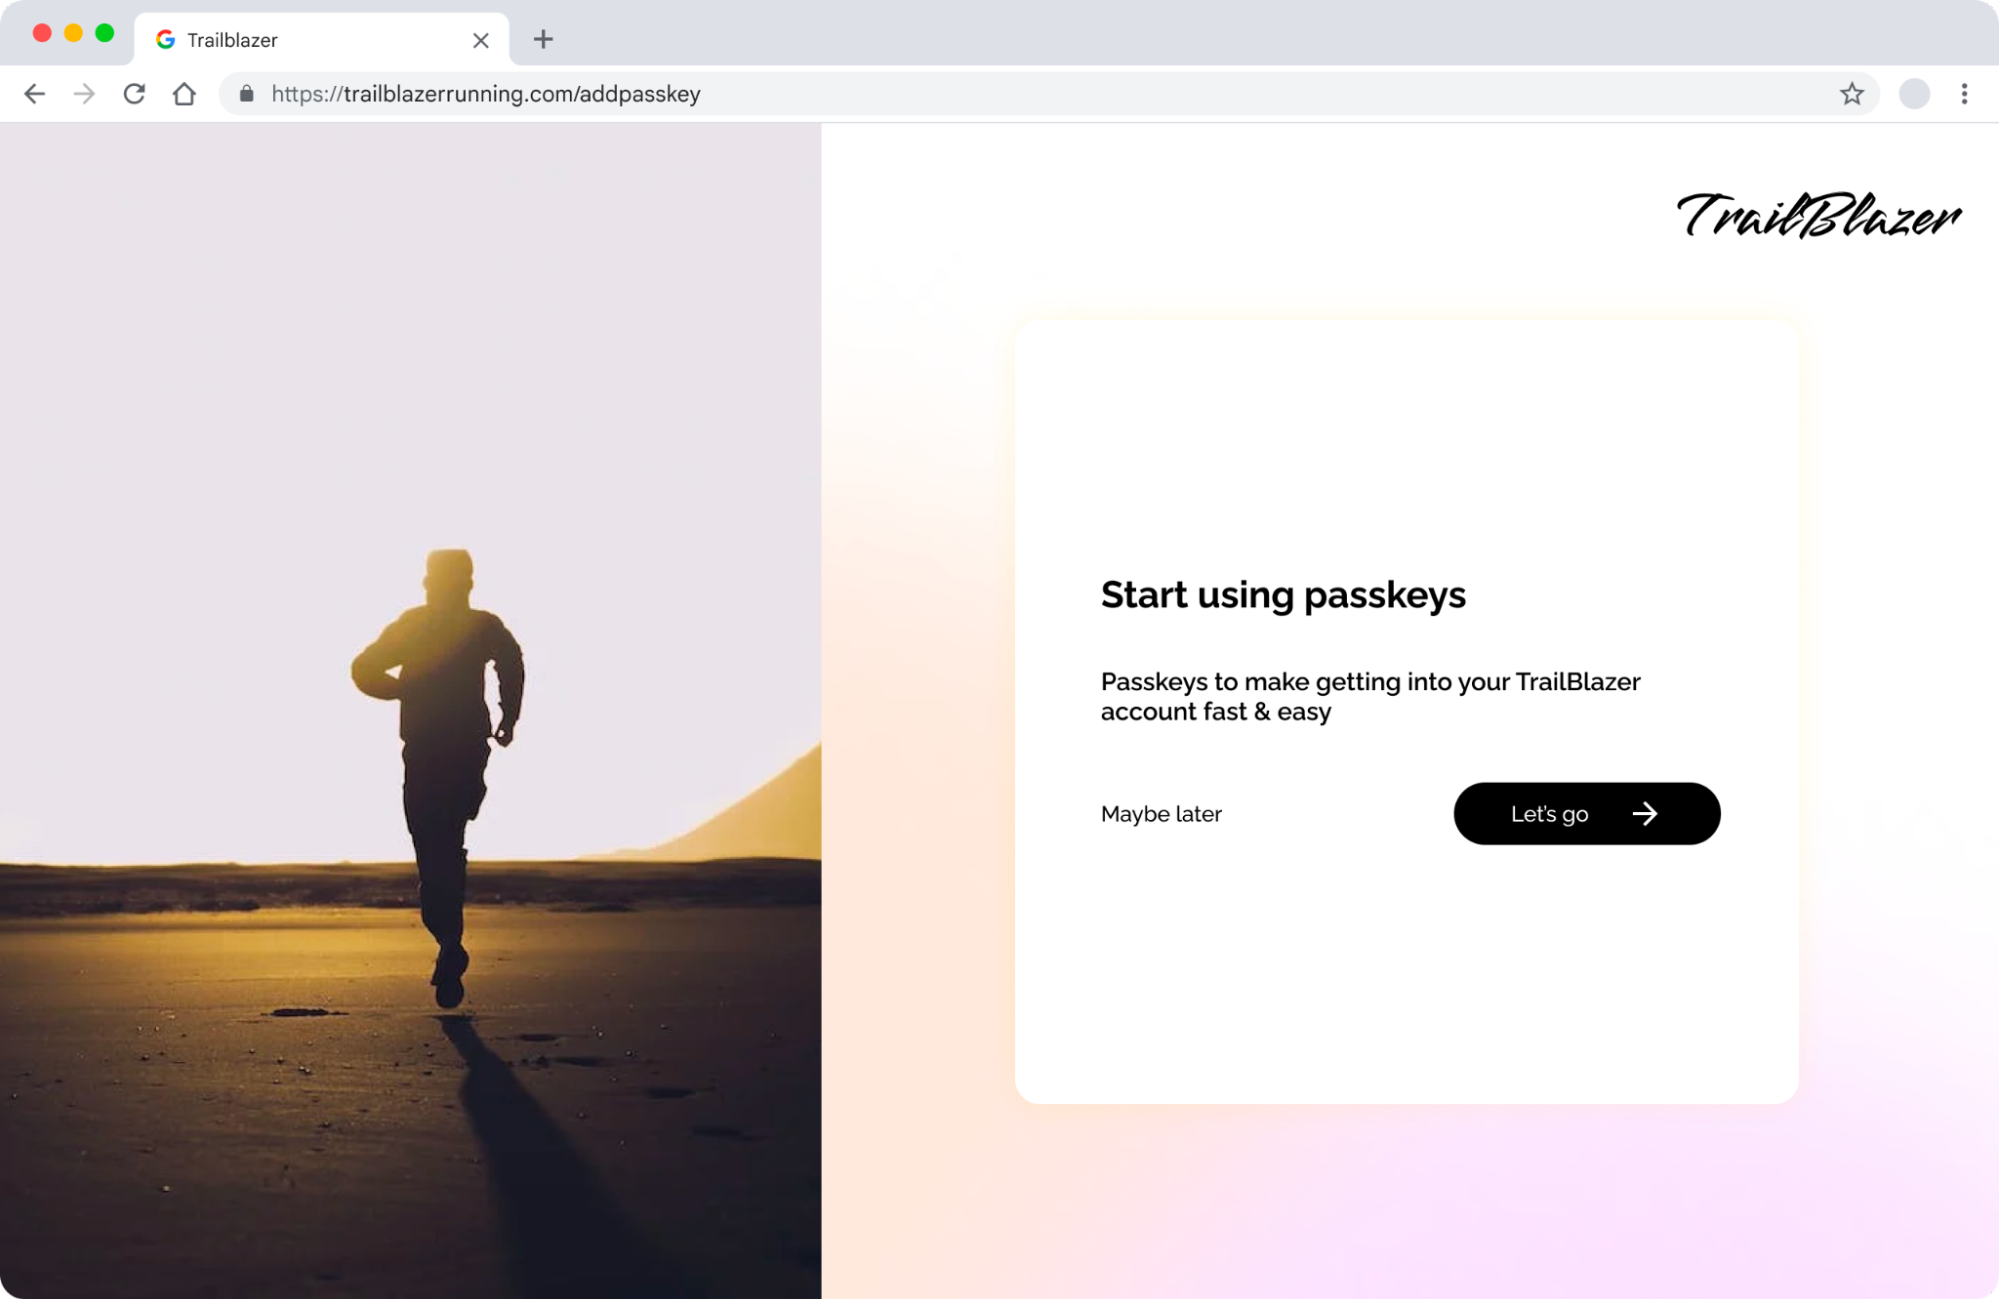Image resolution: width=1999 pixels, height=1300 pixels.
Task: Click the arrow inside Let's go
Action: (x=1645, y=813)
